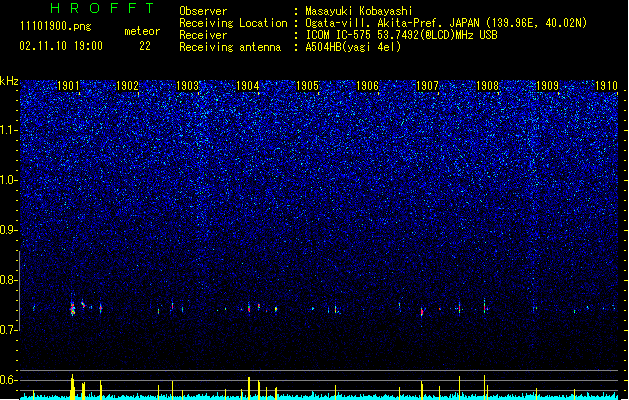Click the meteor count 22

(x=145, y=46)
